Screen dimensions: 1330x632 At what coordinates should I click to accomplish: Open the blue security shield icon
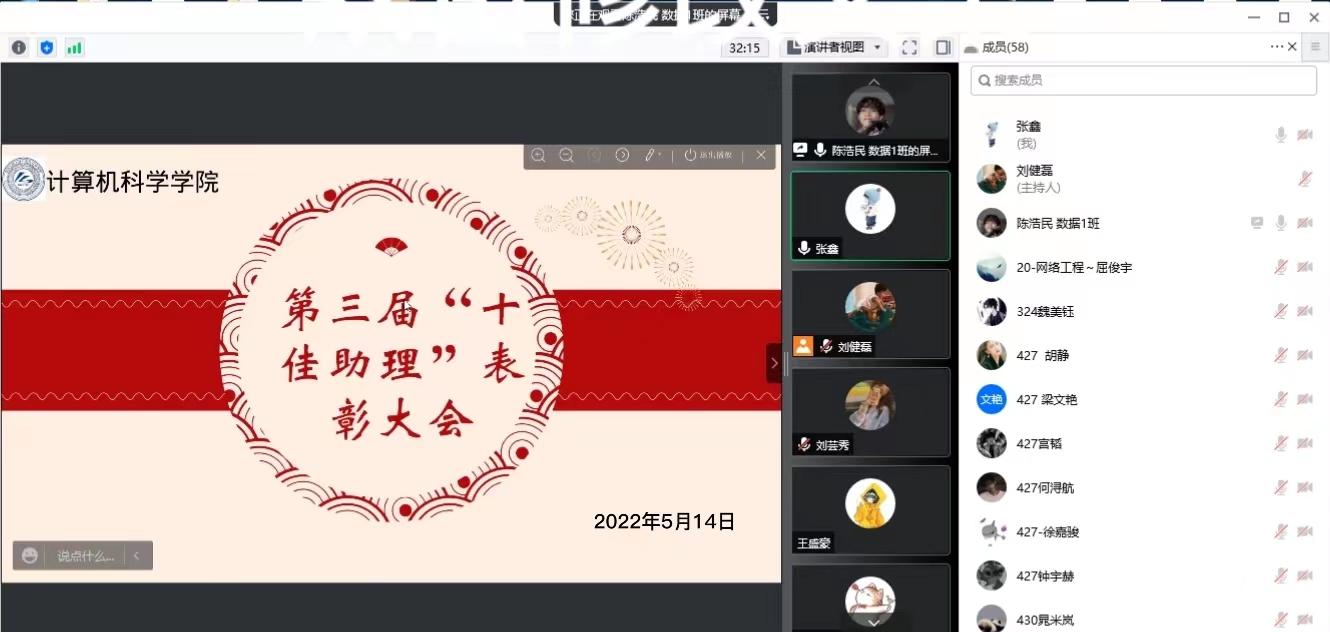pyautogui.click(x=46, y=47)
